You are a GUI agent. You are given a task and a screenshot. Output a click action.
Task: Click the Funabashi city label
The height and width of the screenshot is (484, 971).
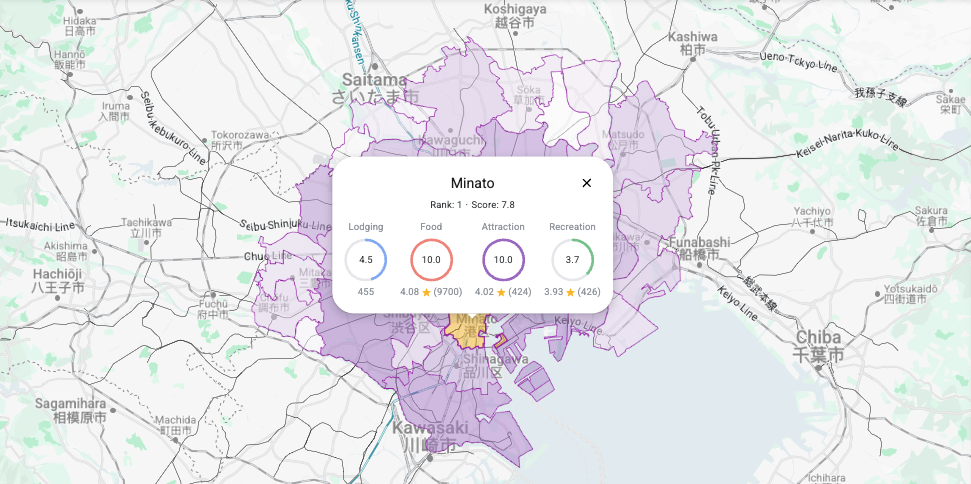pos(700,248)
